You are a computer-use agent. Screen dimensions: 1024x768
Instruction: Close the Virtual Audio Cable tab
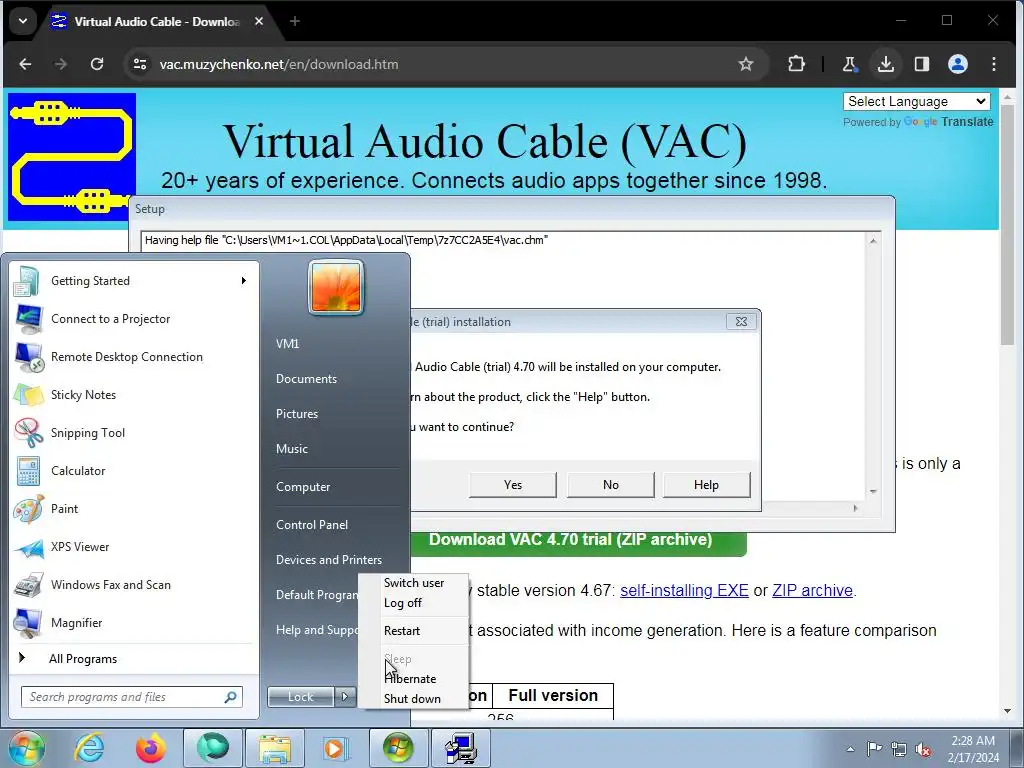259,21
